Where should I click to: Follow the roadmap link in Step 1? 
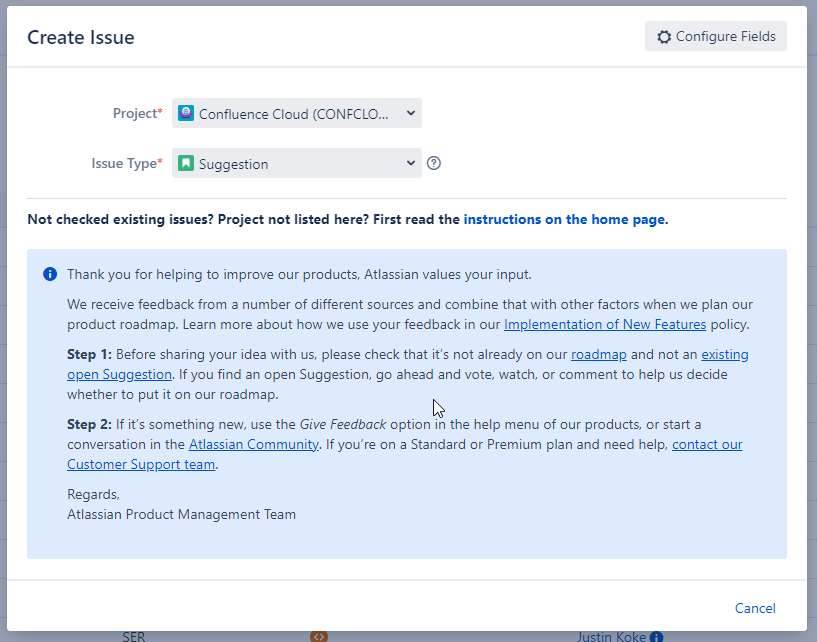tap(599, 355)
